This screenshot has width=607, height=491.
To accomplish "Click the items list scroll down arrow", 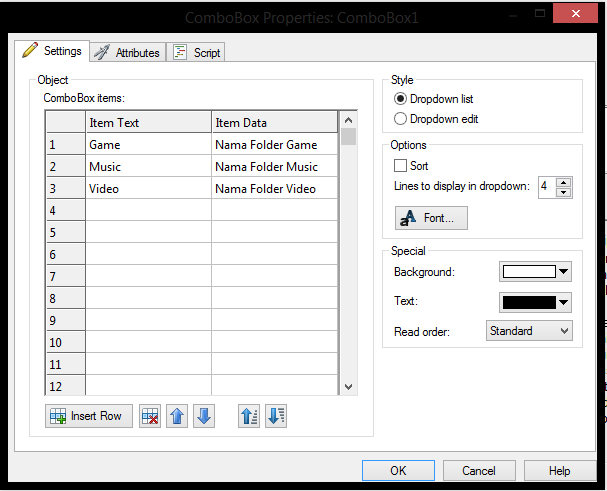I will tap(348, 387).
